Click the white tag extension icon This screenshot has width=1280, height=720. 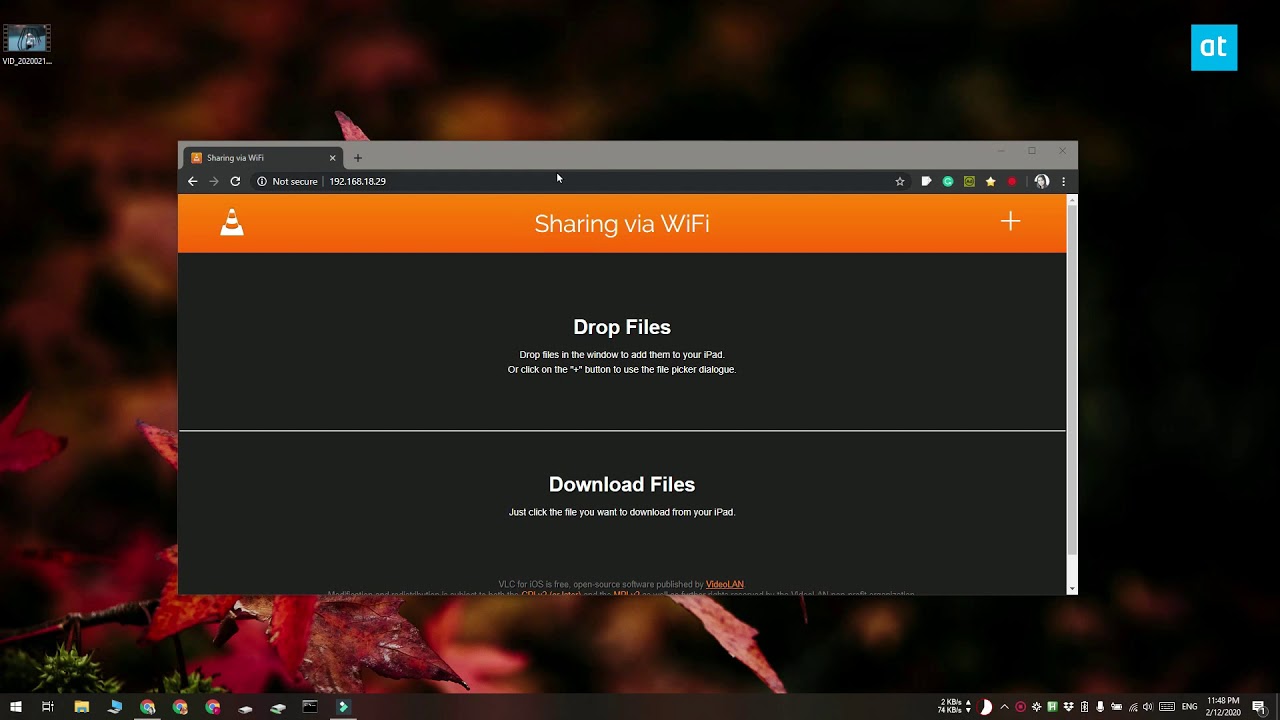(x=926, y=181)
